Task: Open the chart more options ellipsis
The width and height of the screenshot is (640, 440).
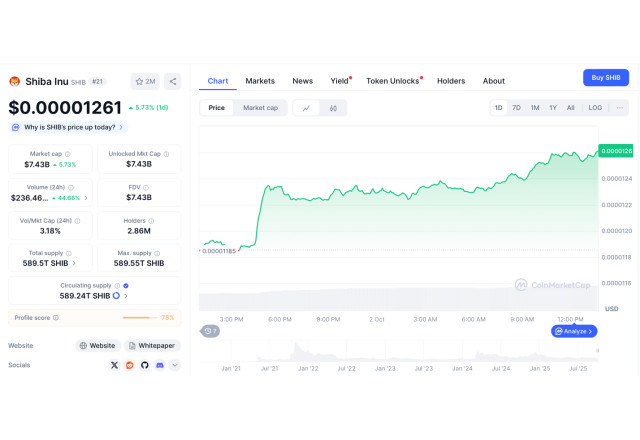Action: [620, 108]
